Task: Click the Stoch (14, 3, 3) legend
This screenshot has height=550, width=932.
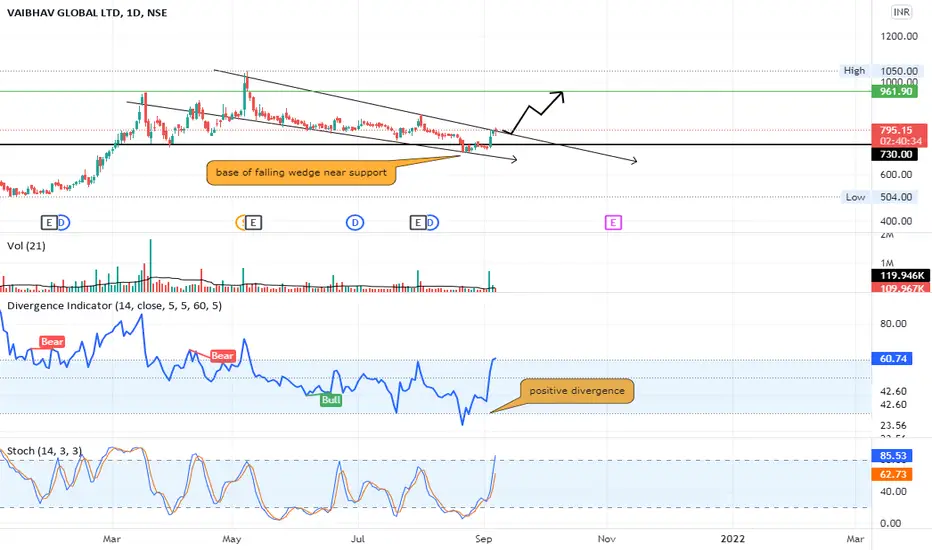Action: (x=45, y=451)
